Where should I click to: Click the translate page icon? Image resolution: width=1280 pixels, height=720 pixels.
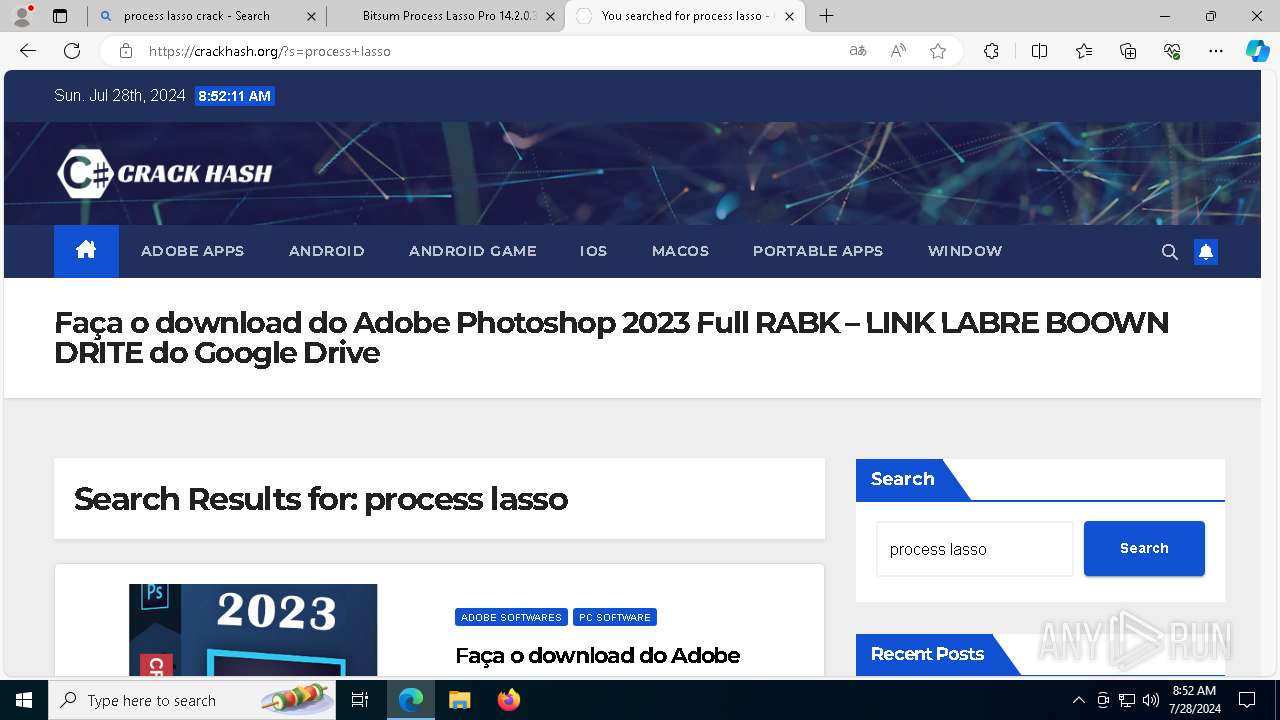(x=857, y=51)
